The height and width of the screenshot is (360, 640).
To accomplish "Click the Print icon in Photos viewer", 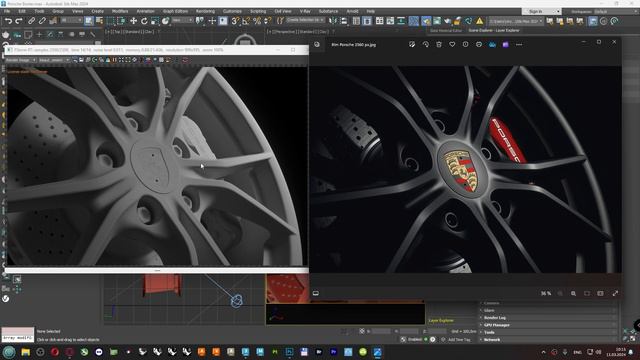I will point(479,44).
